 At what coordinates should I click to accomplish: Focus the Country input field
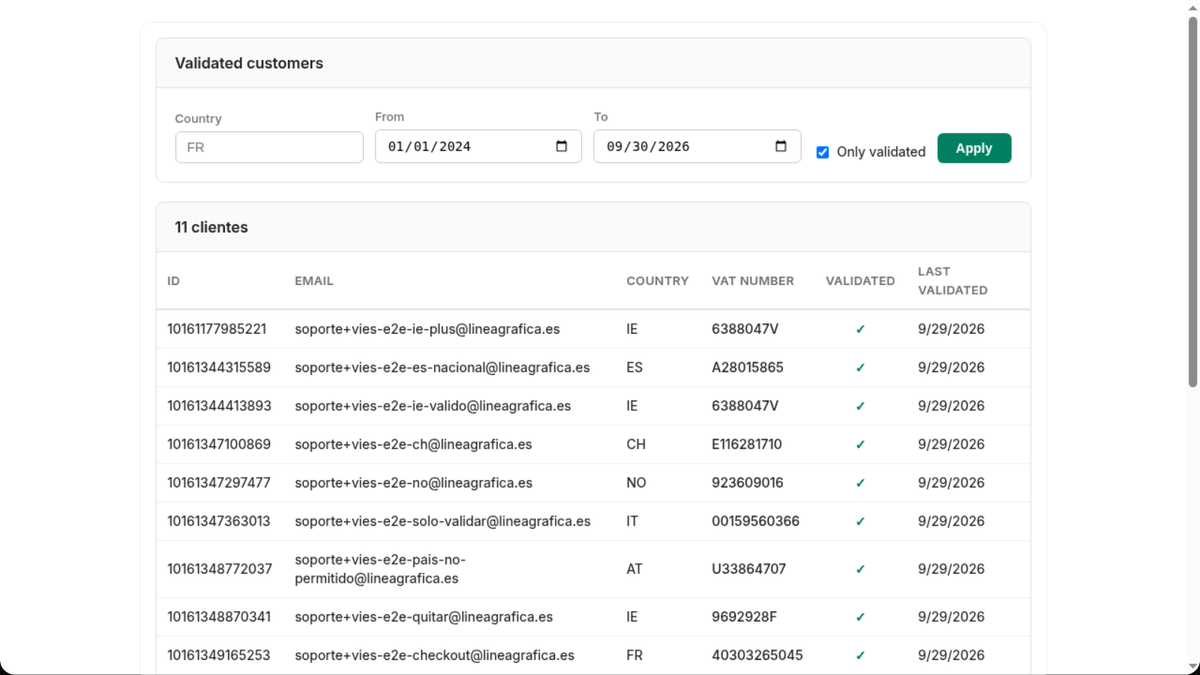click(269, 147)
